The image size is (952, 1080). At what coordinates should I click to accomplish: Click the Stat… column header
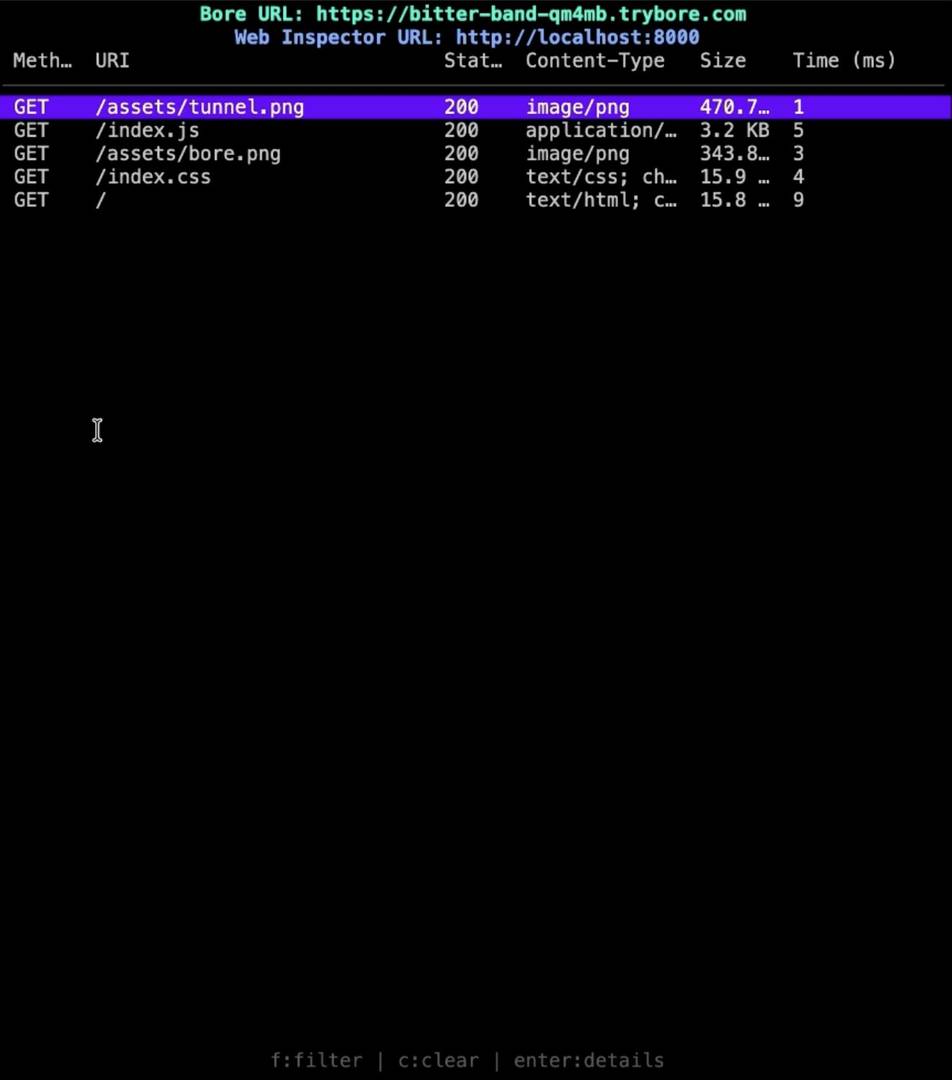[473, 61]
